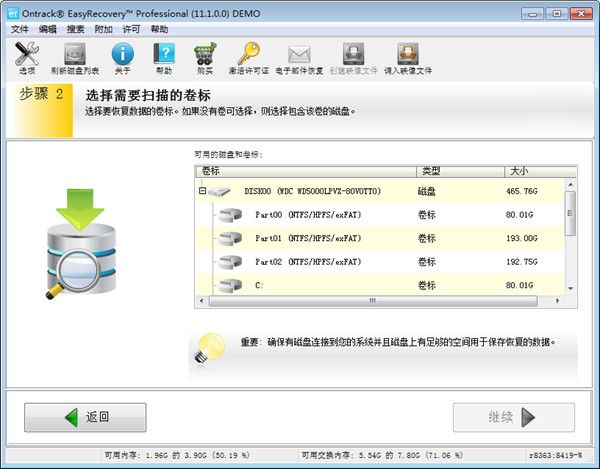Viewport: 600px width, 469px height.
Task: Open 电子邮件恢复 envelope icon
Action: click(x=299, y=54)
